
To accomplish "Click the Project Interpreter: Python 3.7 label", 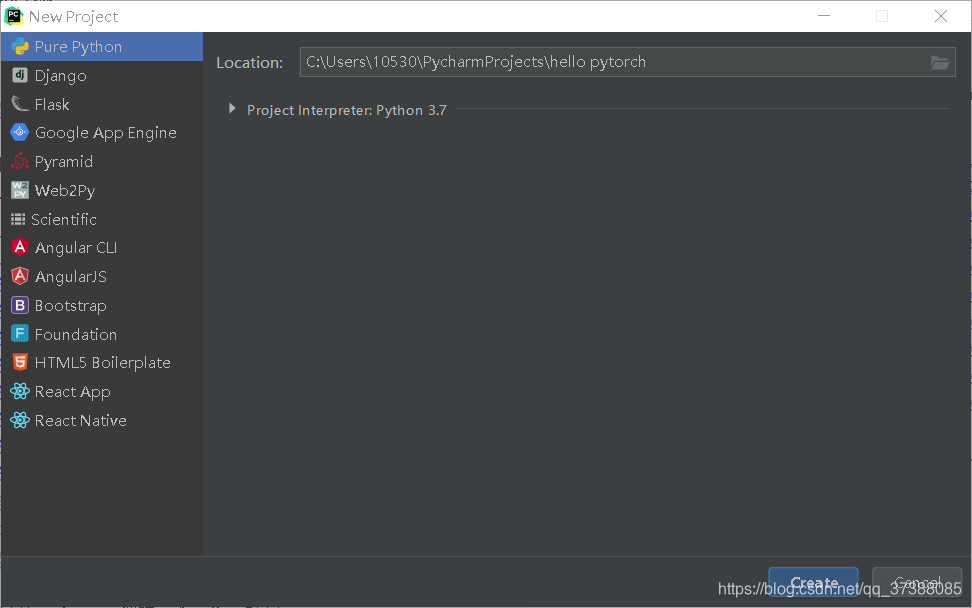I will click(347, 110).
